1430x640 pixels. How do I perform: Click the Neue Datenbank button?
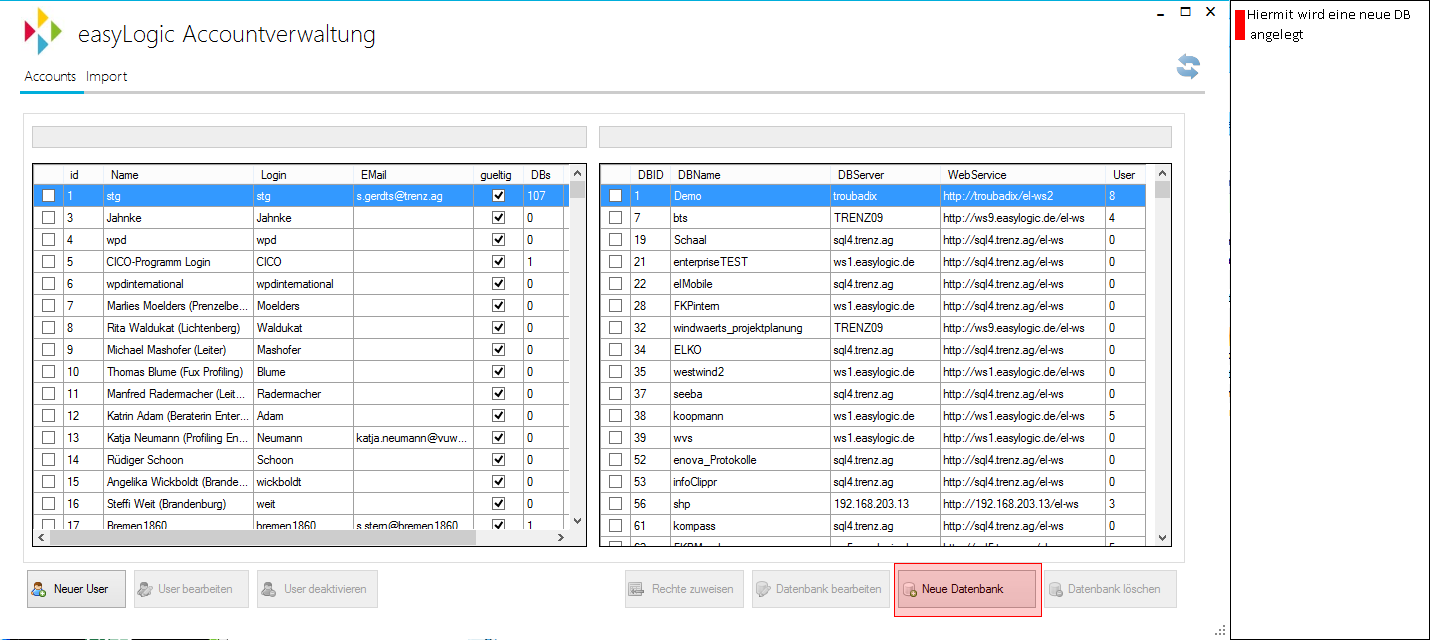click(967, 589)
